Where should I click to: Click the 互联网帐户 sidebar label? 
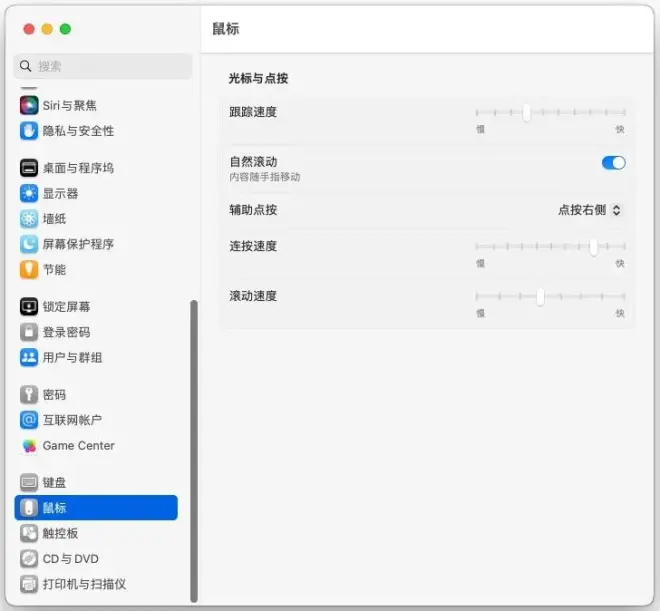click(x=72, y=420)
